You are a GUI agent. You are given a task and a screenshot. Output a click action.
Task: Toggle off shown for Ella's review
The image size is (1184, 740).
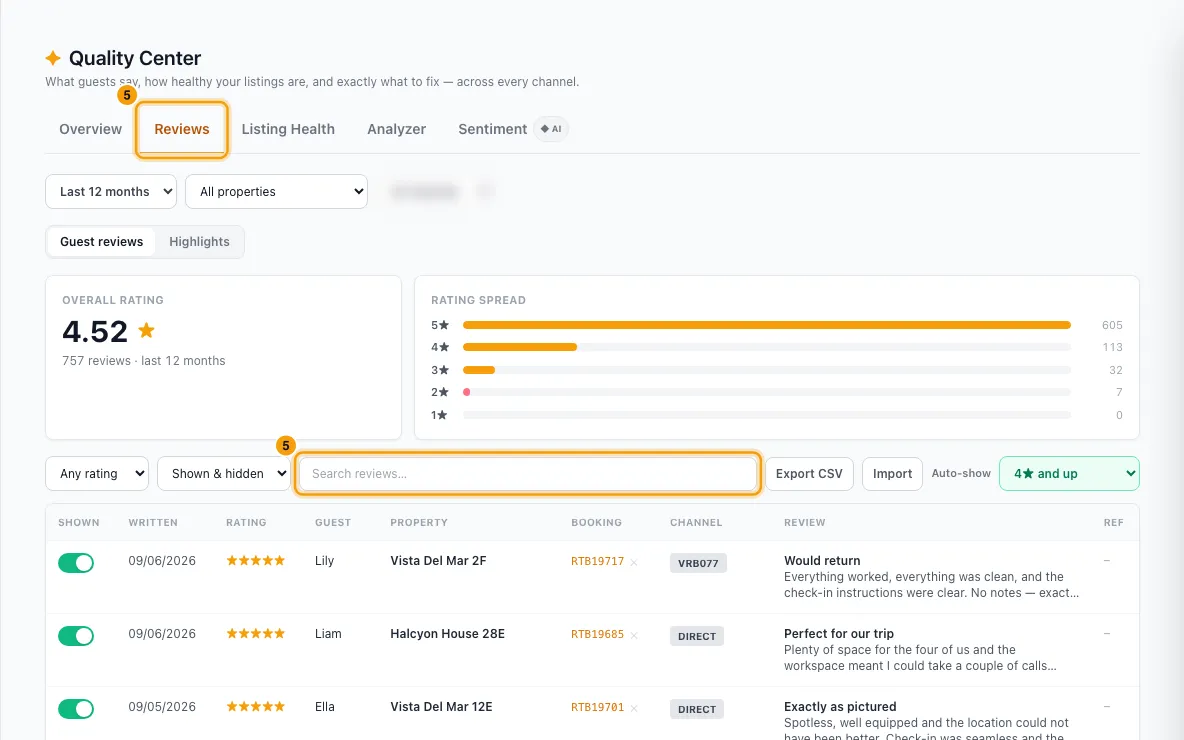pos(76,709)
